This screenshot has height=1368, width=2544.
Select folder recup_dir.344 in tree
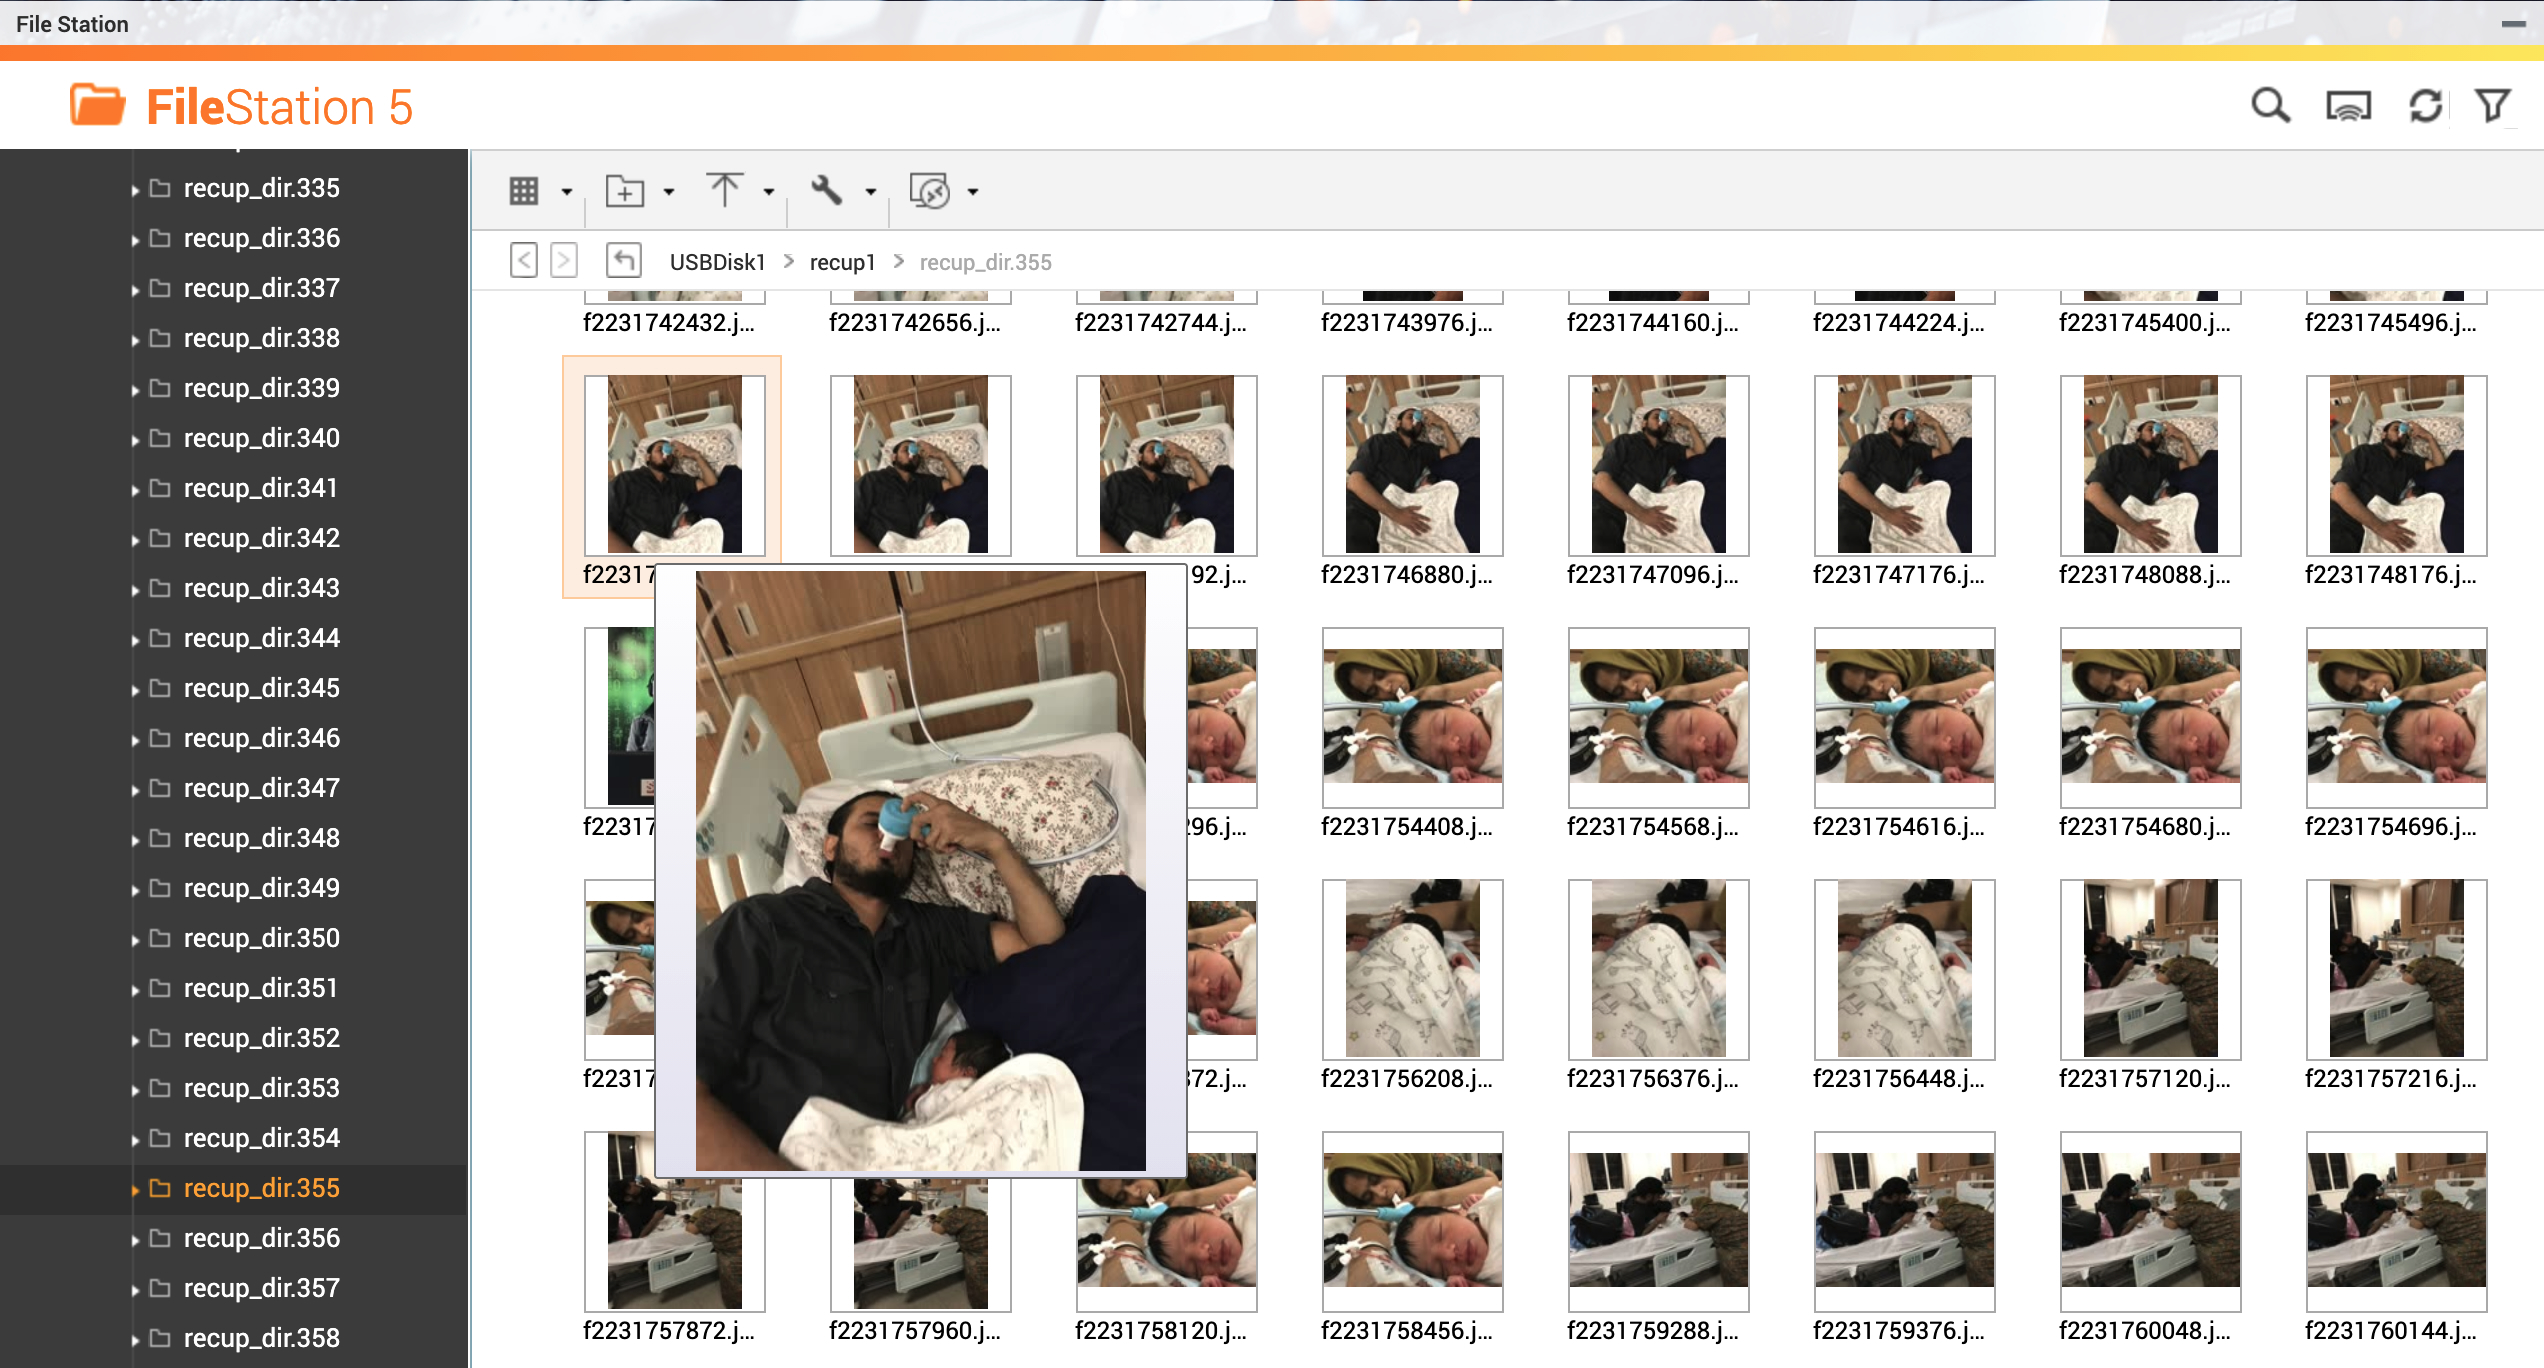(261, 638)
